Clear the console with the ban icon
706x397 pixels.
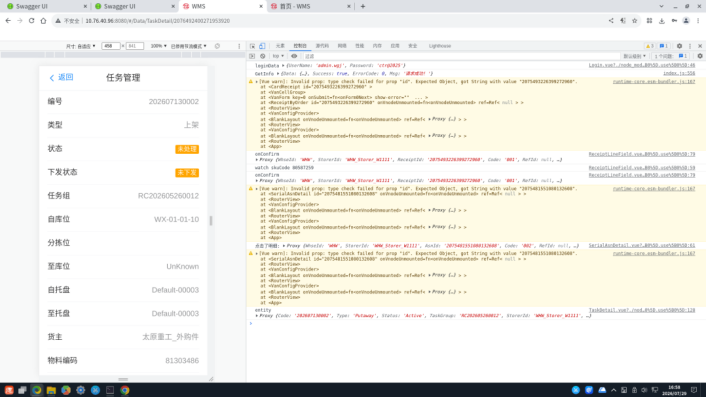click(262, 56)
